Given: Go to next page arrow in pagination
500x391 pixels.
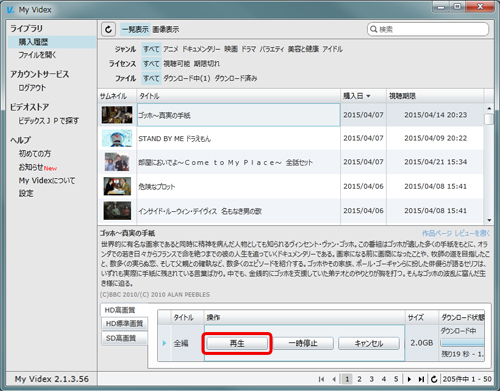Looking at the screenshot, I should click(x=409, y=379).
